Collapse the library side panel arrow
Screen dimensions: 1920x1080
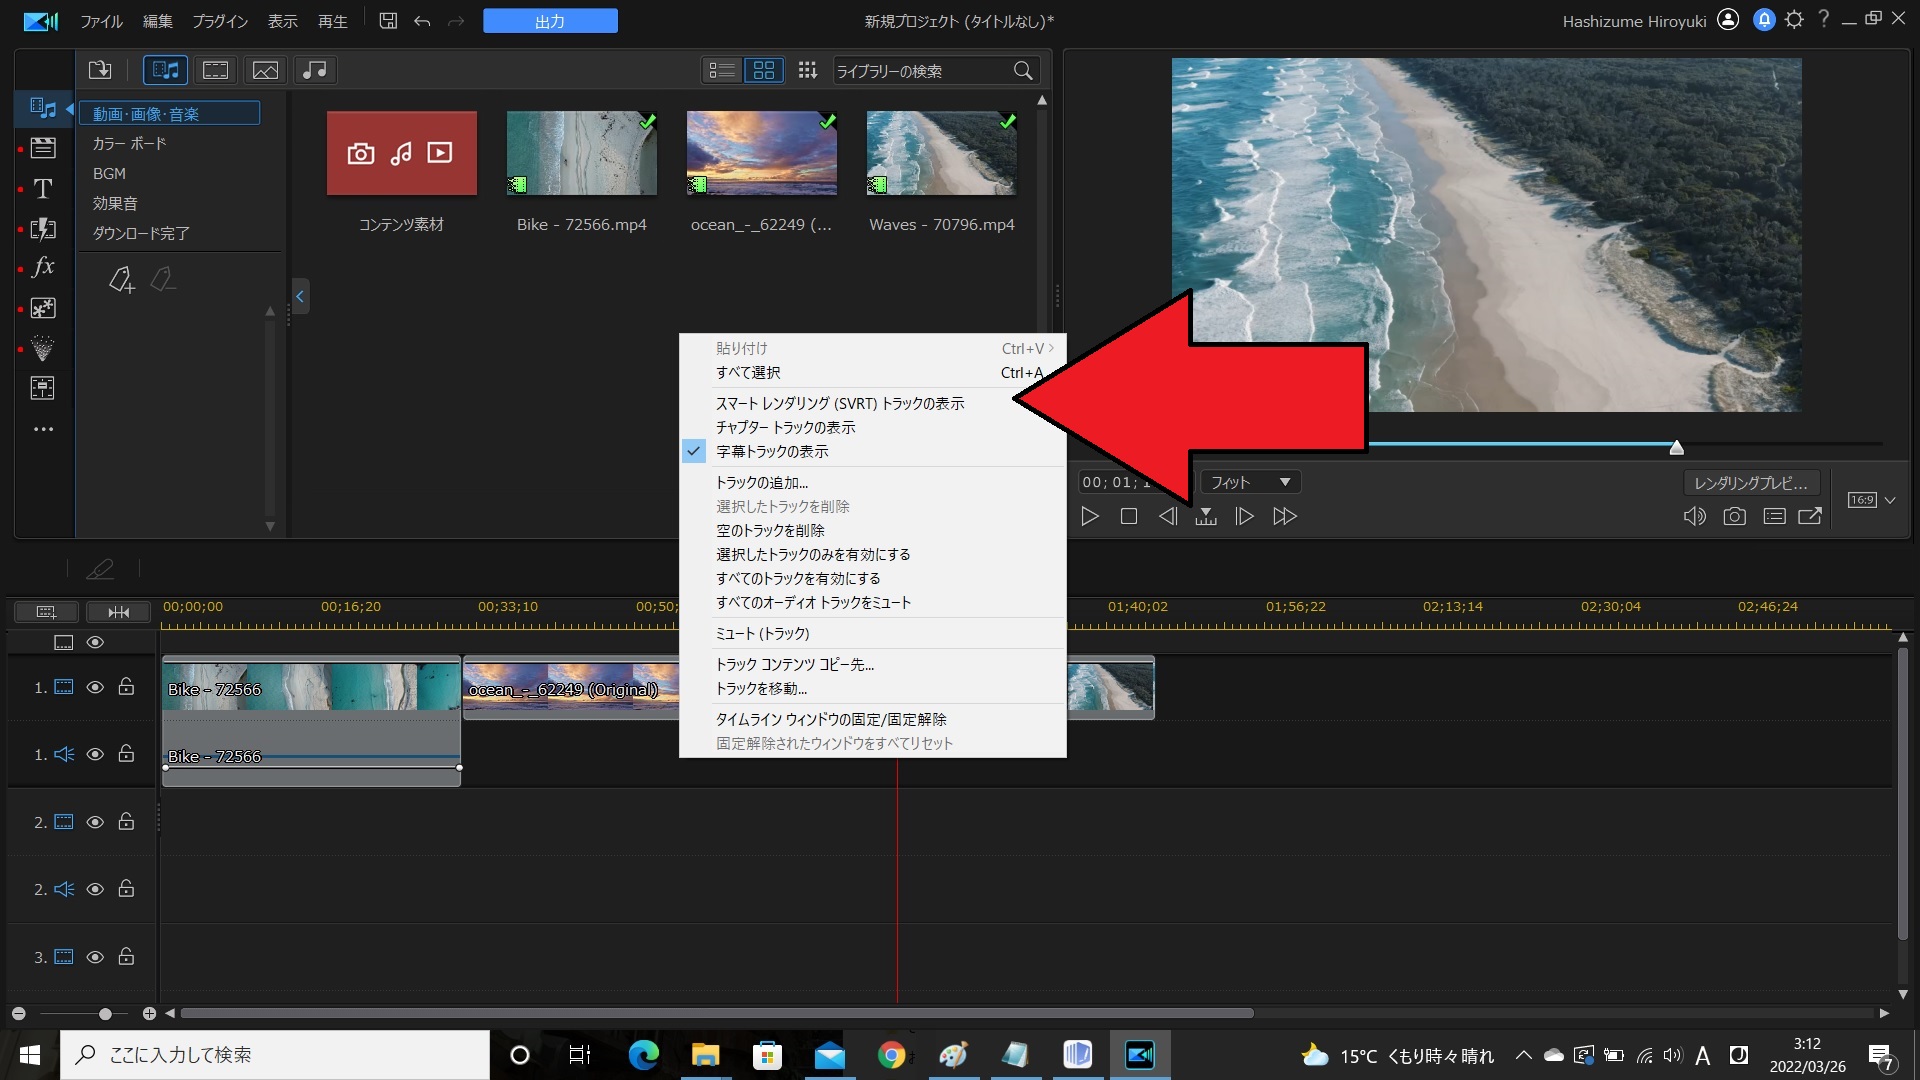pyautogui.click(x=299, y=296)
